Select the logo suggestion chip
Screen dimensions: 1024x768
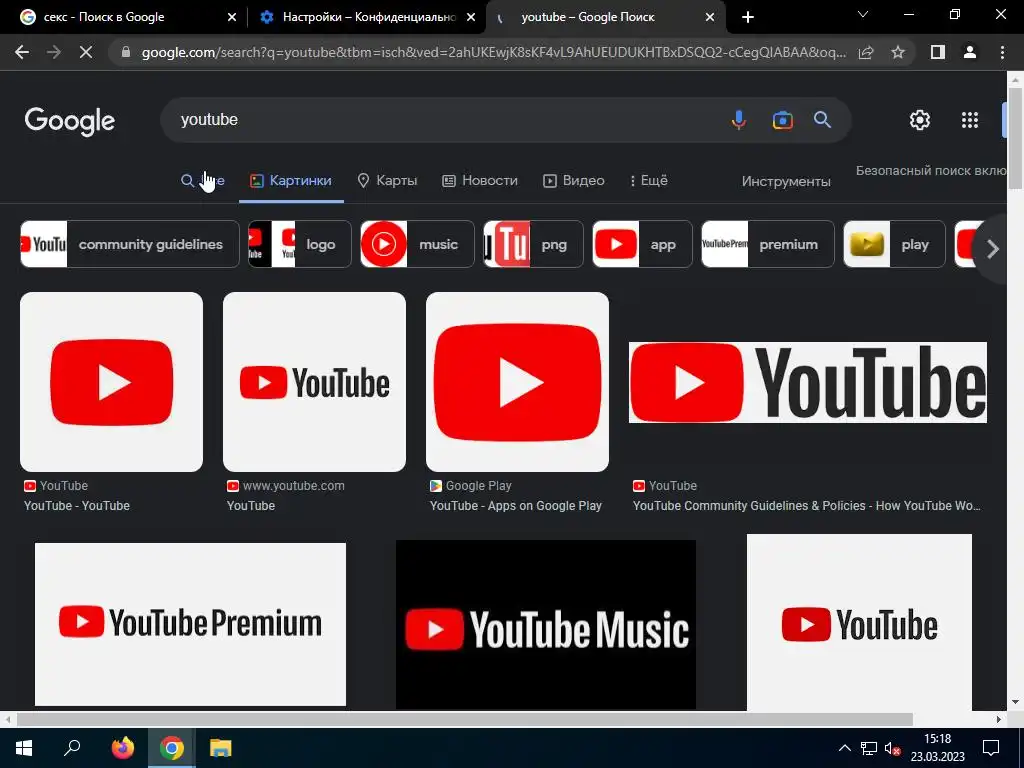[x=300, y=244]
